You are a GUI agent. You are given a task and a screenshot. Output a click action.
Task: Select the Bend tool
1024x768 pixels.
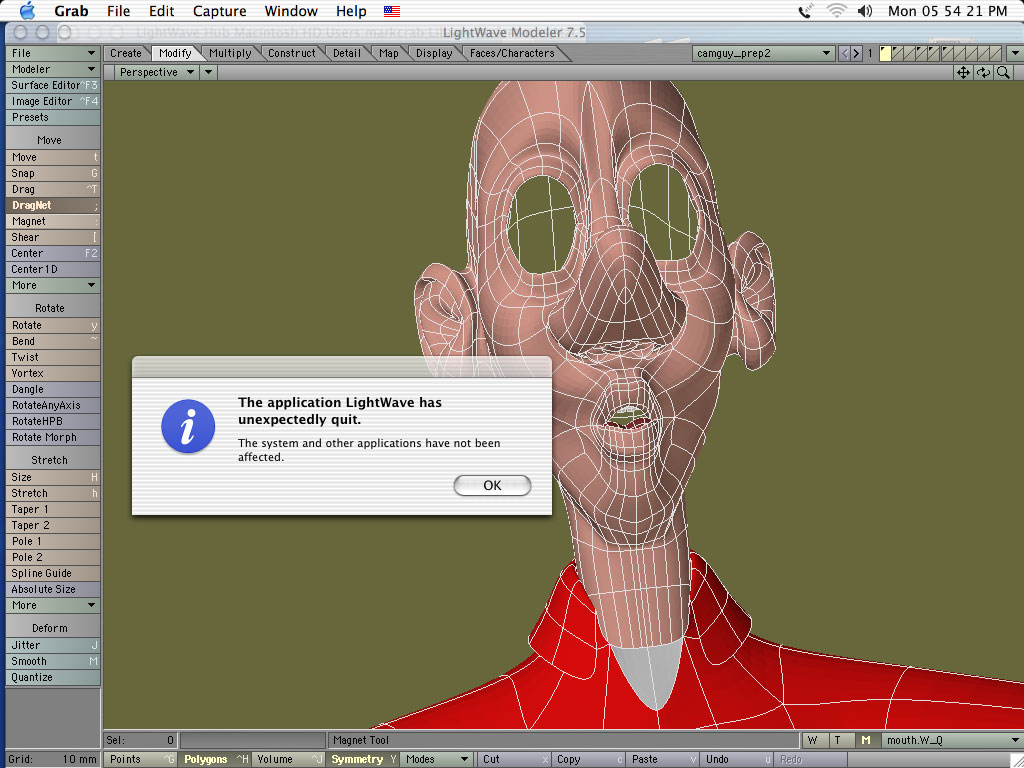click(x=53, y=341)
